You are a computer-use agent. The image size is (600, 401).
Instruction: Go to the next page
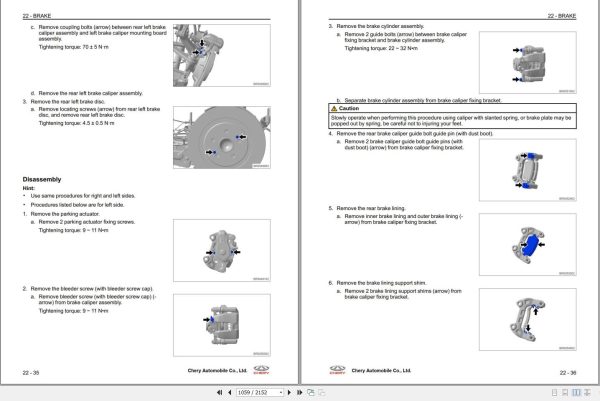(x=289, y=392)
